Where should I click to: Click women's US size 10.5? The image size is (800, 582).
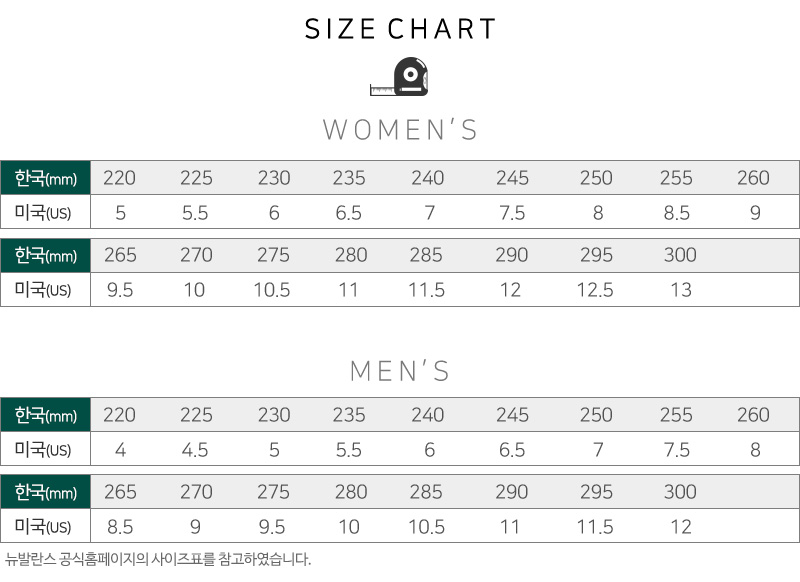coord(272,290)
